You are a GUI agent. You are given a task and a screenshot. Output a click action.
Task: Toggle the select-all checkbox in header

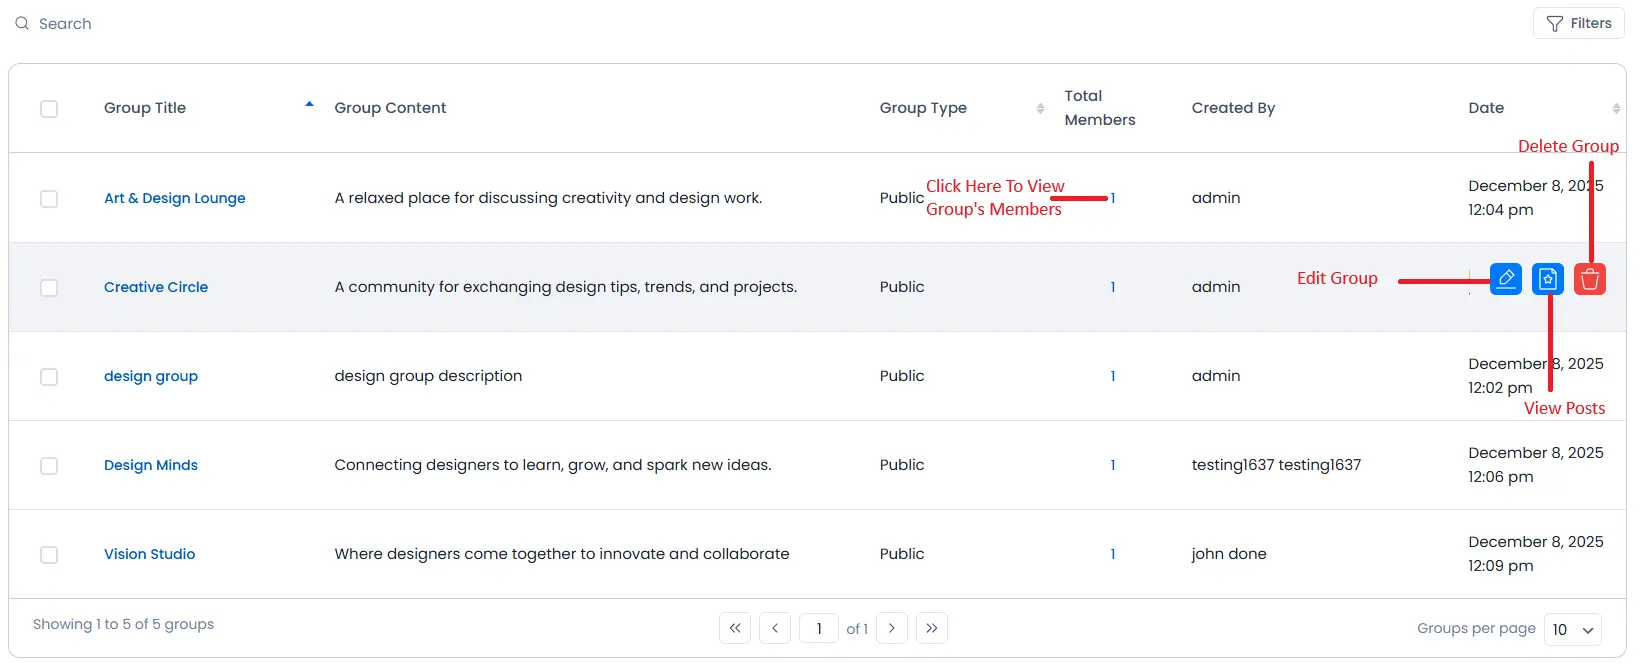(49, 109)
